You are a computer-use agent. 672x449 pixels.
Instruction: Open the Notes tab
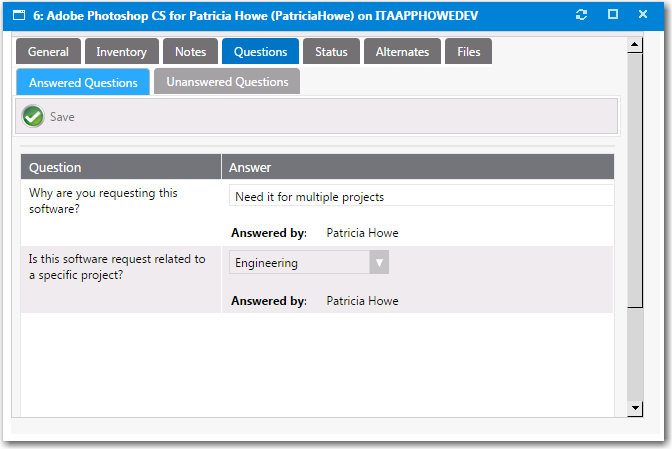pyautogui.click(x=190, y=52)
